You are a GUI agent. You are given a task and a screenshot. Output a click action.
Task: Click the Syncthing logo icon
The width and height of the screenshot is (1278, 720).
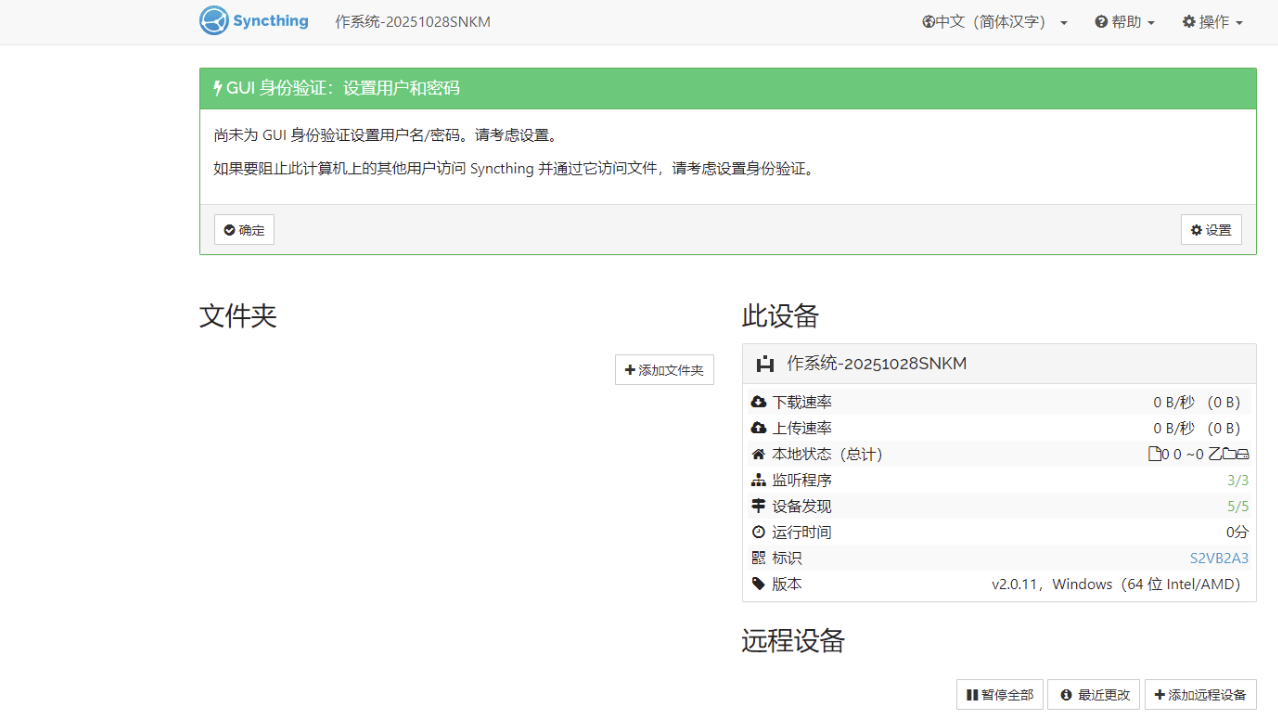[213, 20]
